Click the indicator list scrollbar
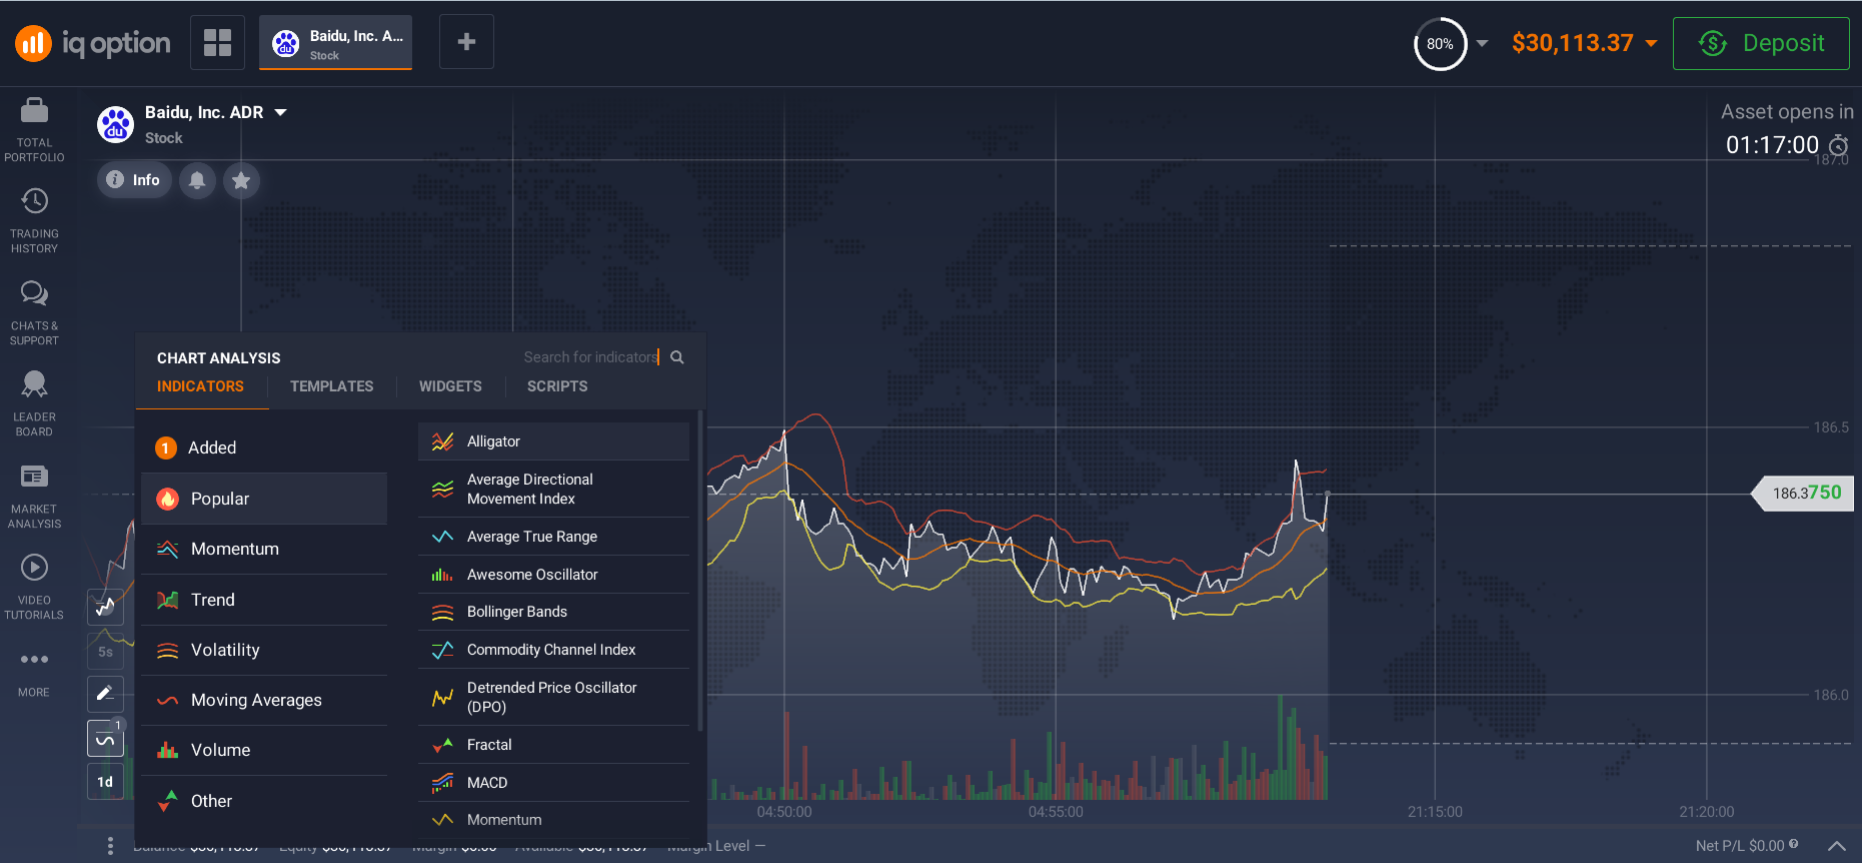The width and height of the screenshot is (1862, 863). [700, 570]
